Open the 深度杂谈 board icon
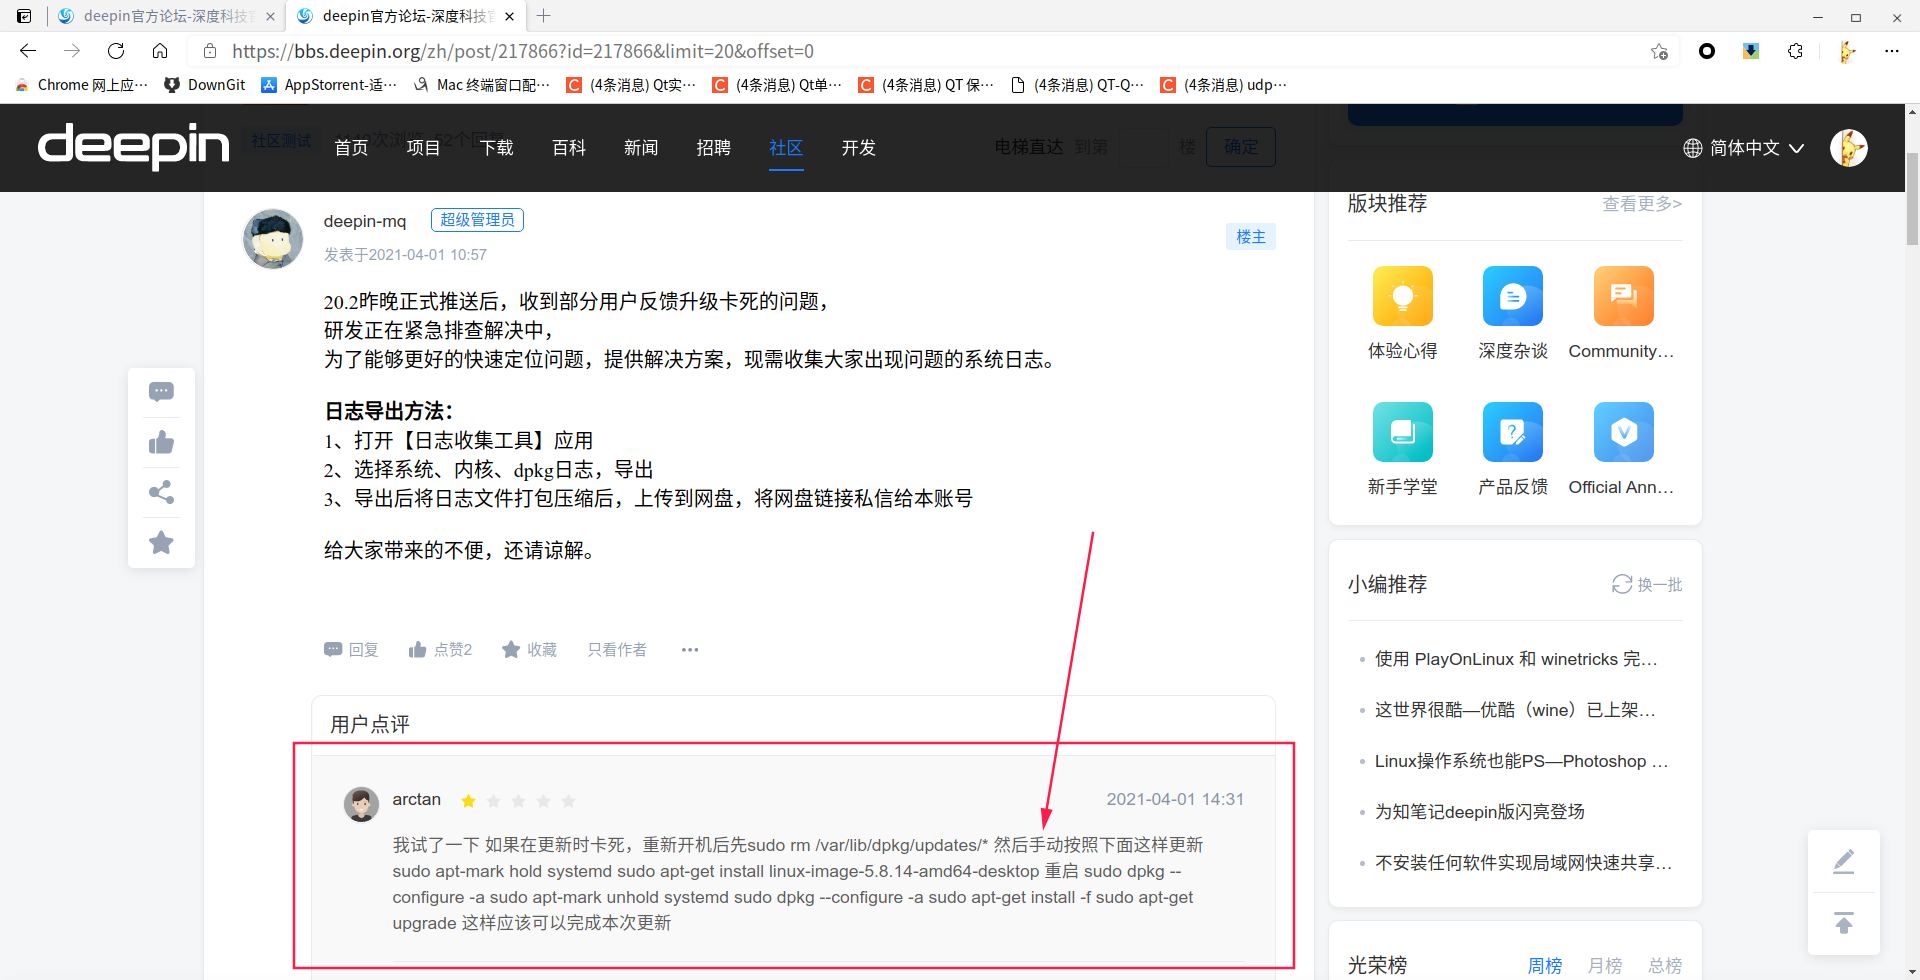The image size is (1920, 980). pos(1513,296)
